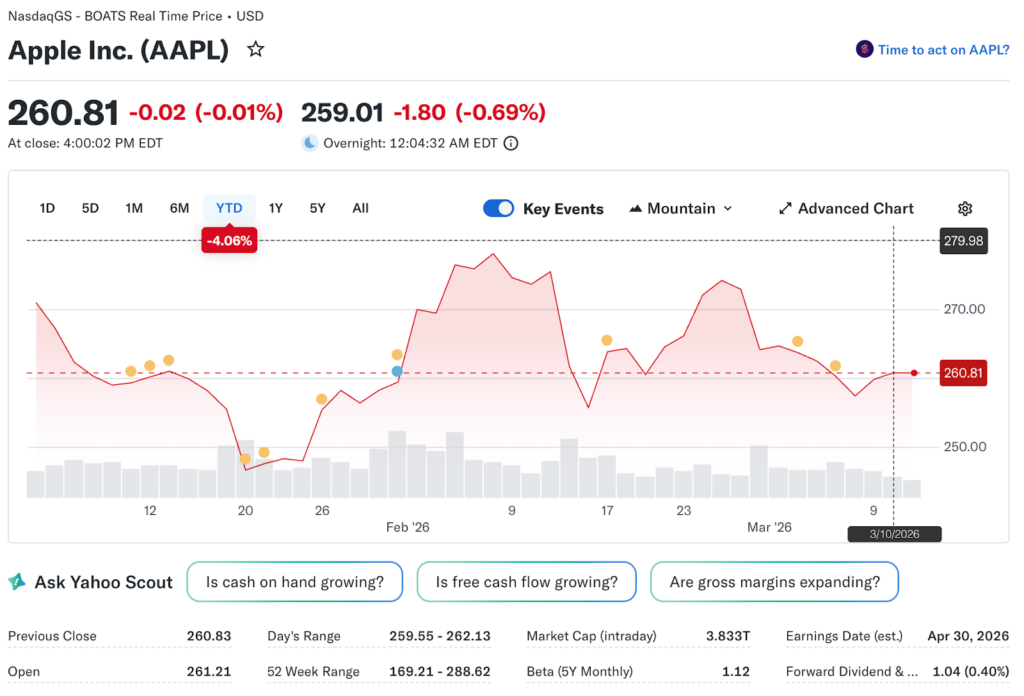Viewport: 1024px width, 696px height.
Task: Open the Advanced Chart view
Action: pos(846,208)
